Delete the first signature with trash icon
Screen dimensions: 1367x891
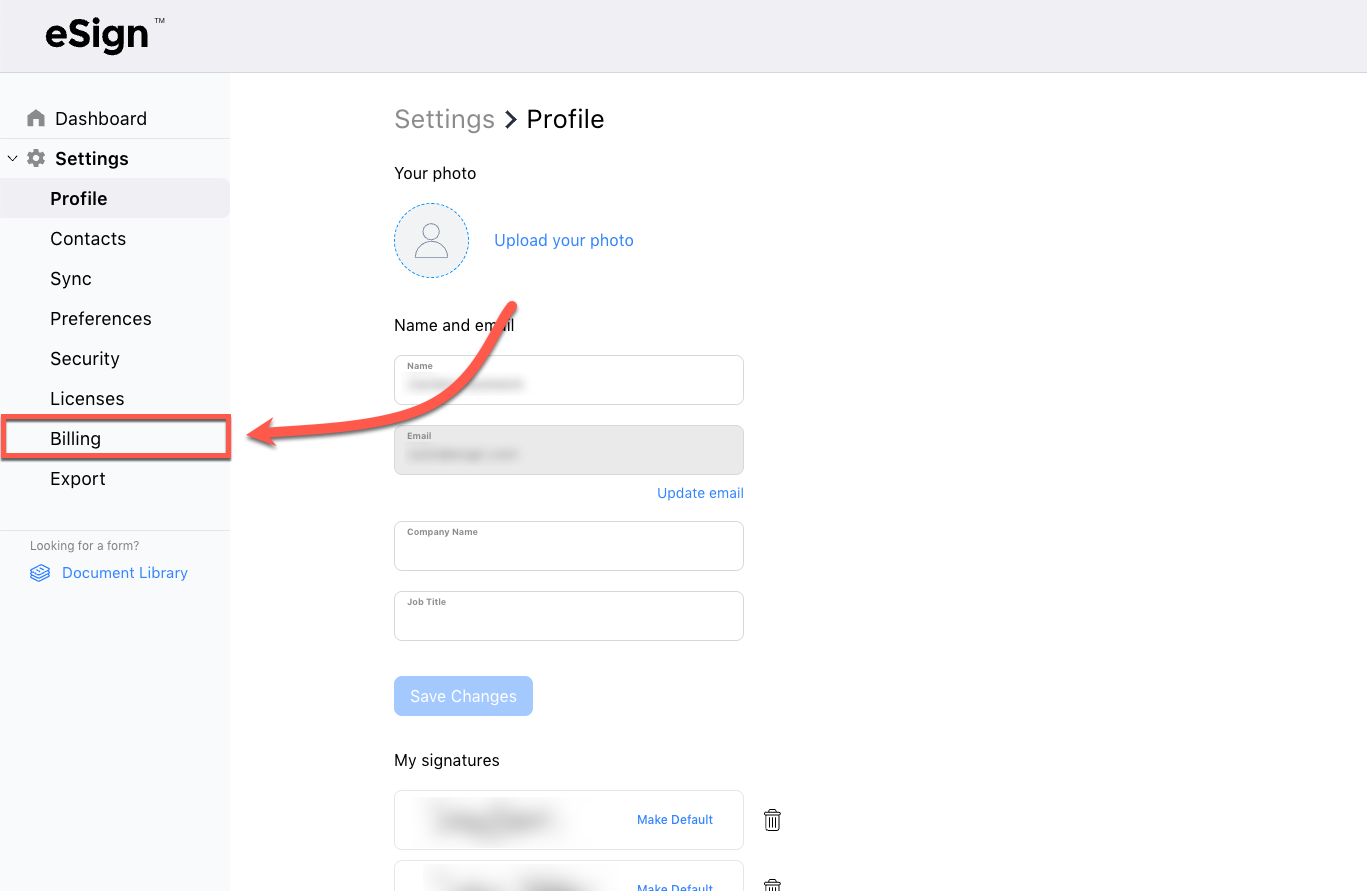point(772,820)
